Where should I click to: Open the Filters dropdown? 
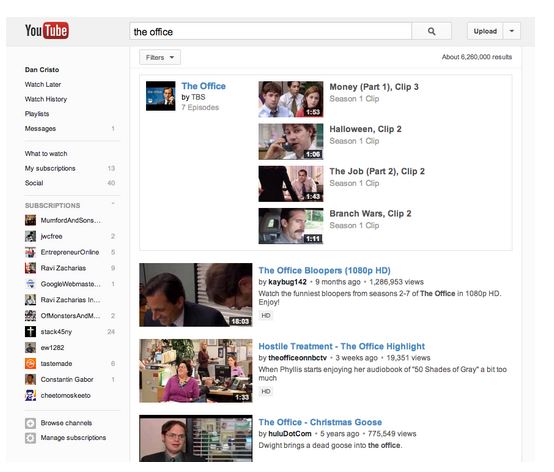coord(160,57)
